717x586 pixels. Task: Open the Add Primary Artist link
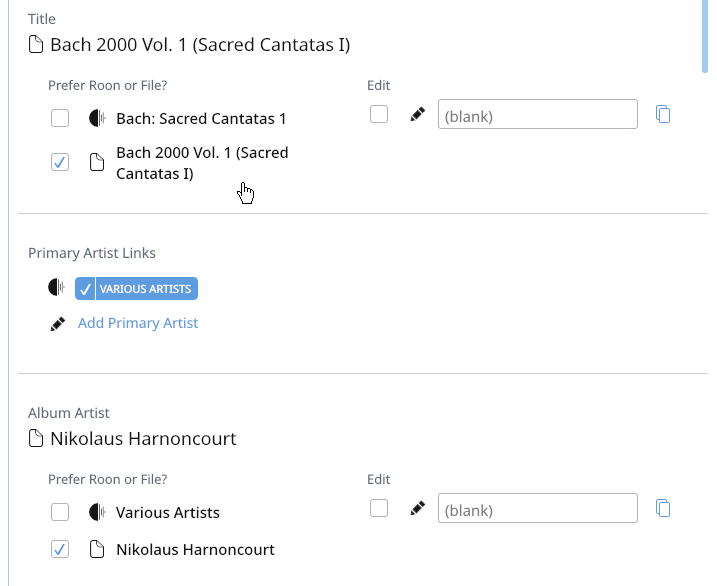(x=138, y=323)
